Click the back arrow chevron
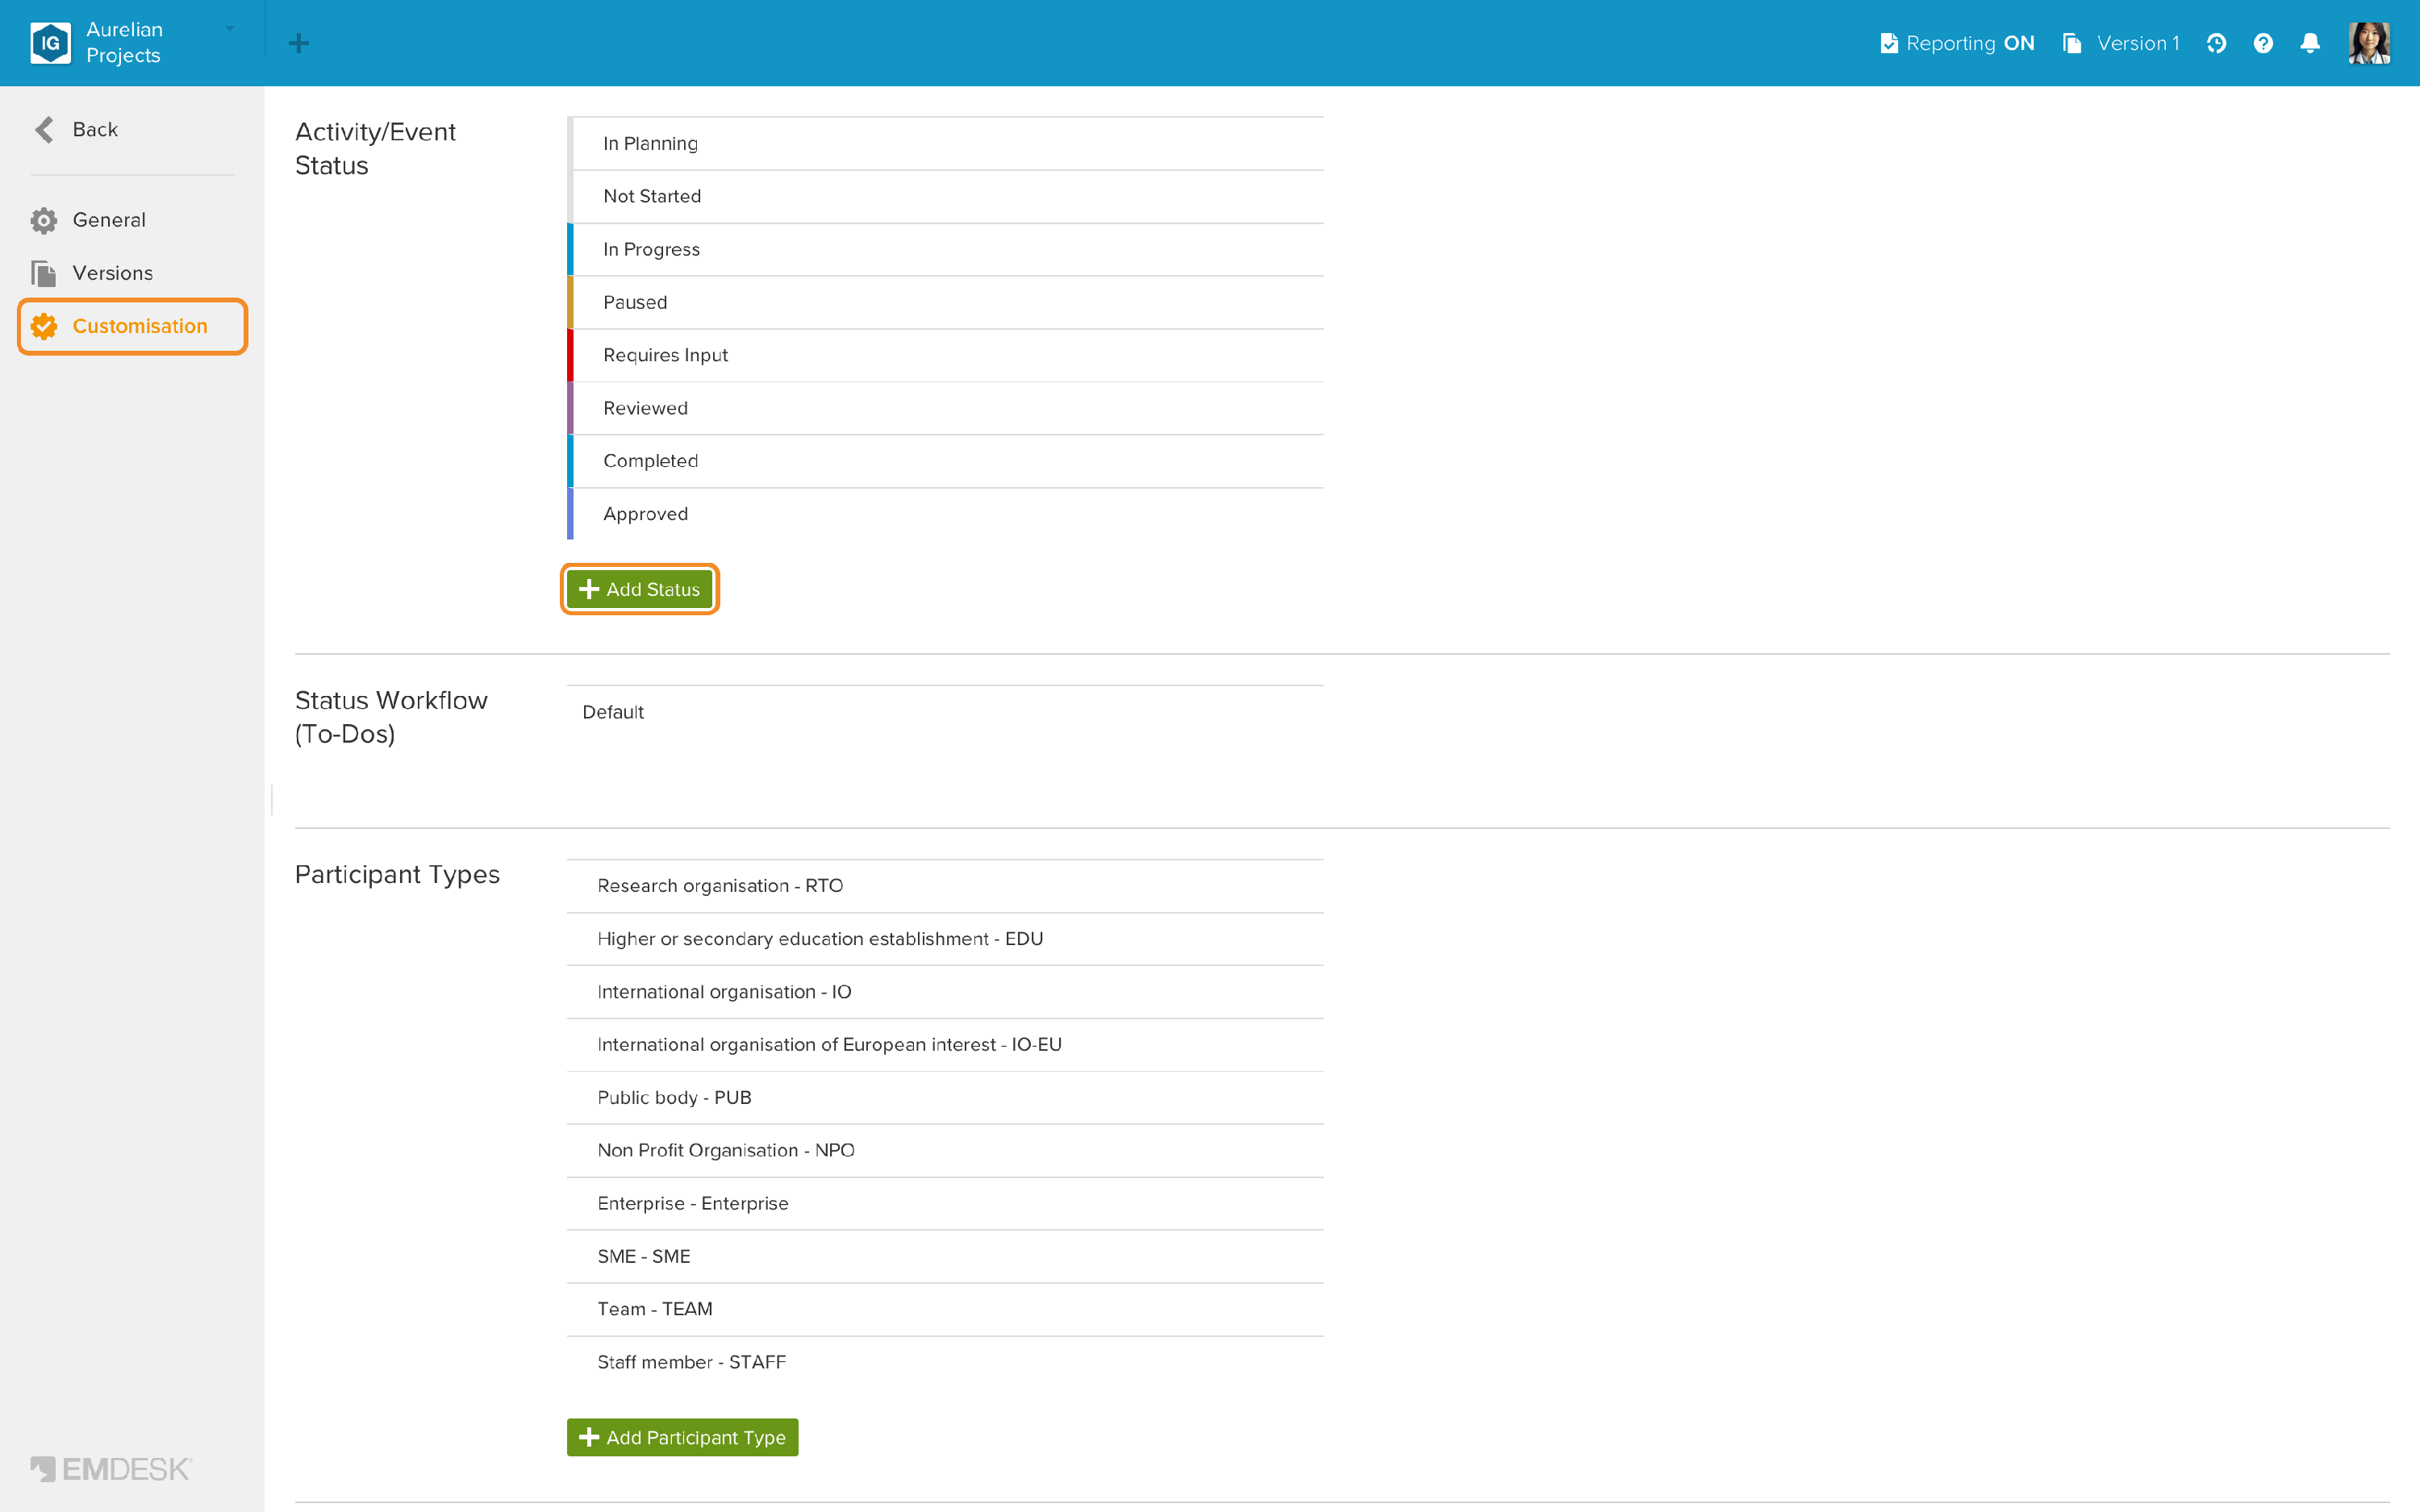The width and height of the screenshot is (2420, 1512). coord(44,129)
